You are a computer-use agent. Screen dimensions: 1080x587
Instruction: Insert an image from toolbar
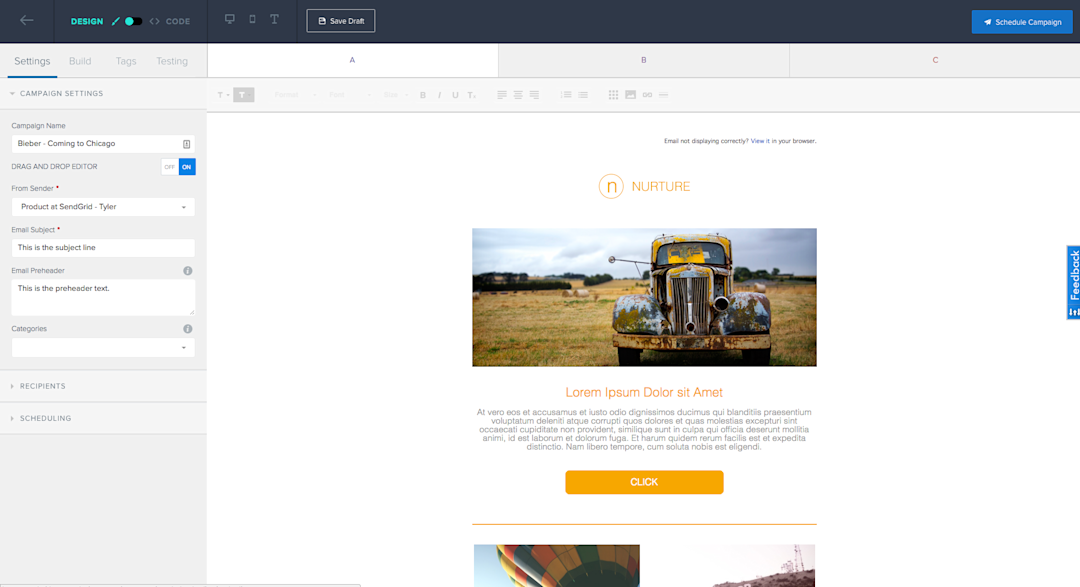click(630, 95)
